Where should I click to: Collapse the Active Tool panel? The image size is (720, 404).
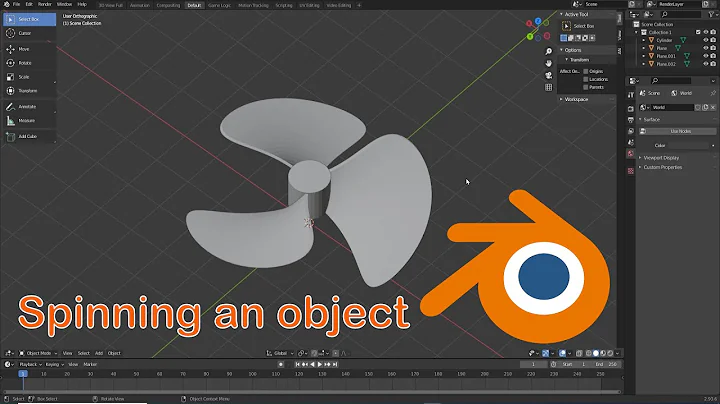pos(561,14)
